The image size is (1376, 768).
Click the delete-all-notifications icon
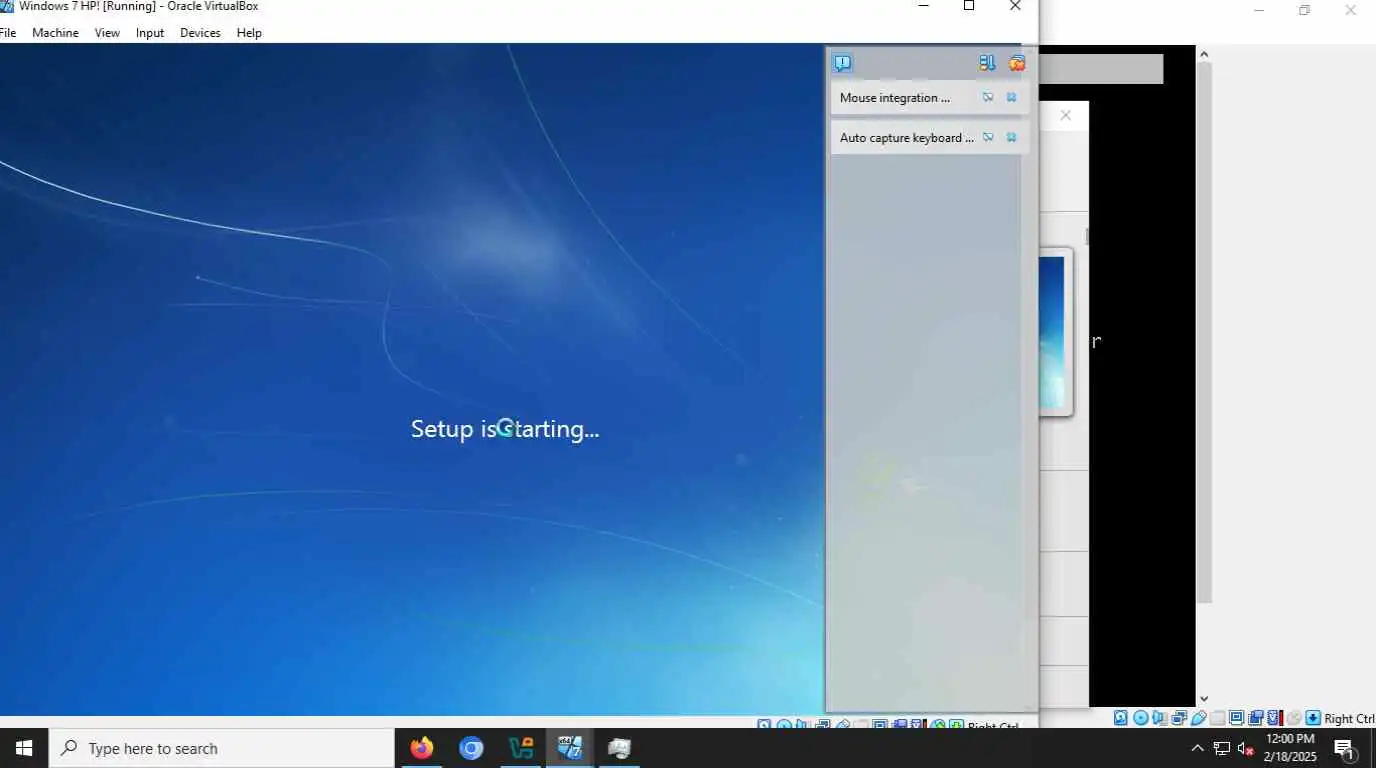tap(1017, 63)
